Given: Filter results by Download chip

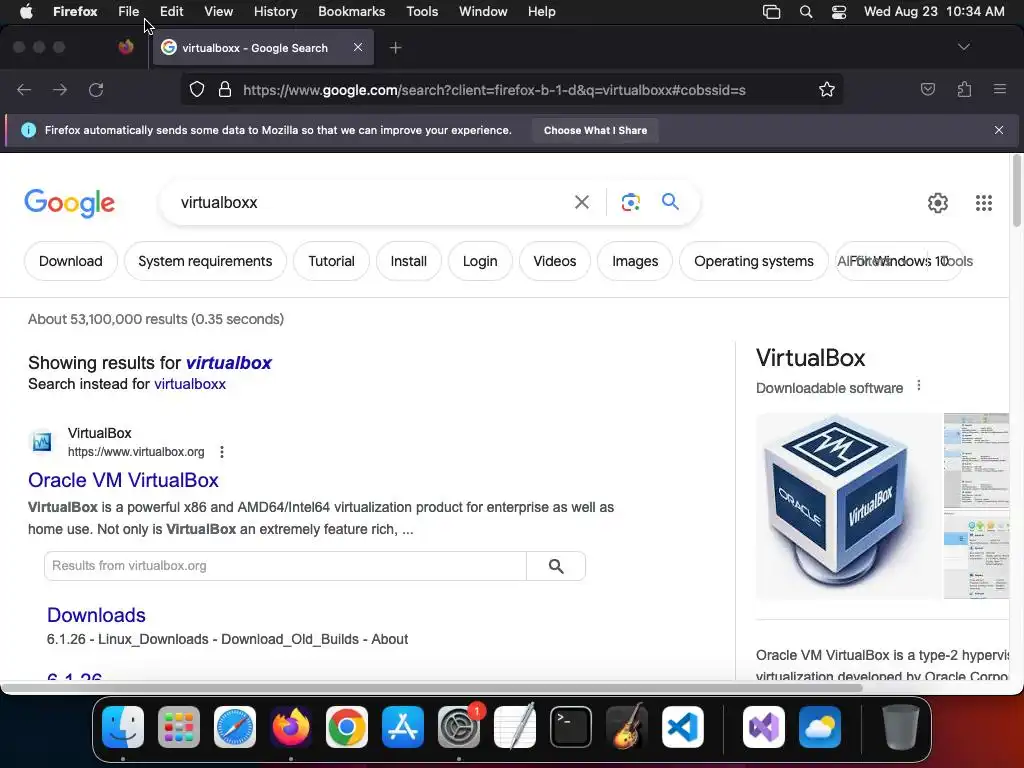Looking at the screenshot, I should click(71, 261).
